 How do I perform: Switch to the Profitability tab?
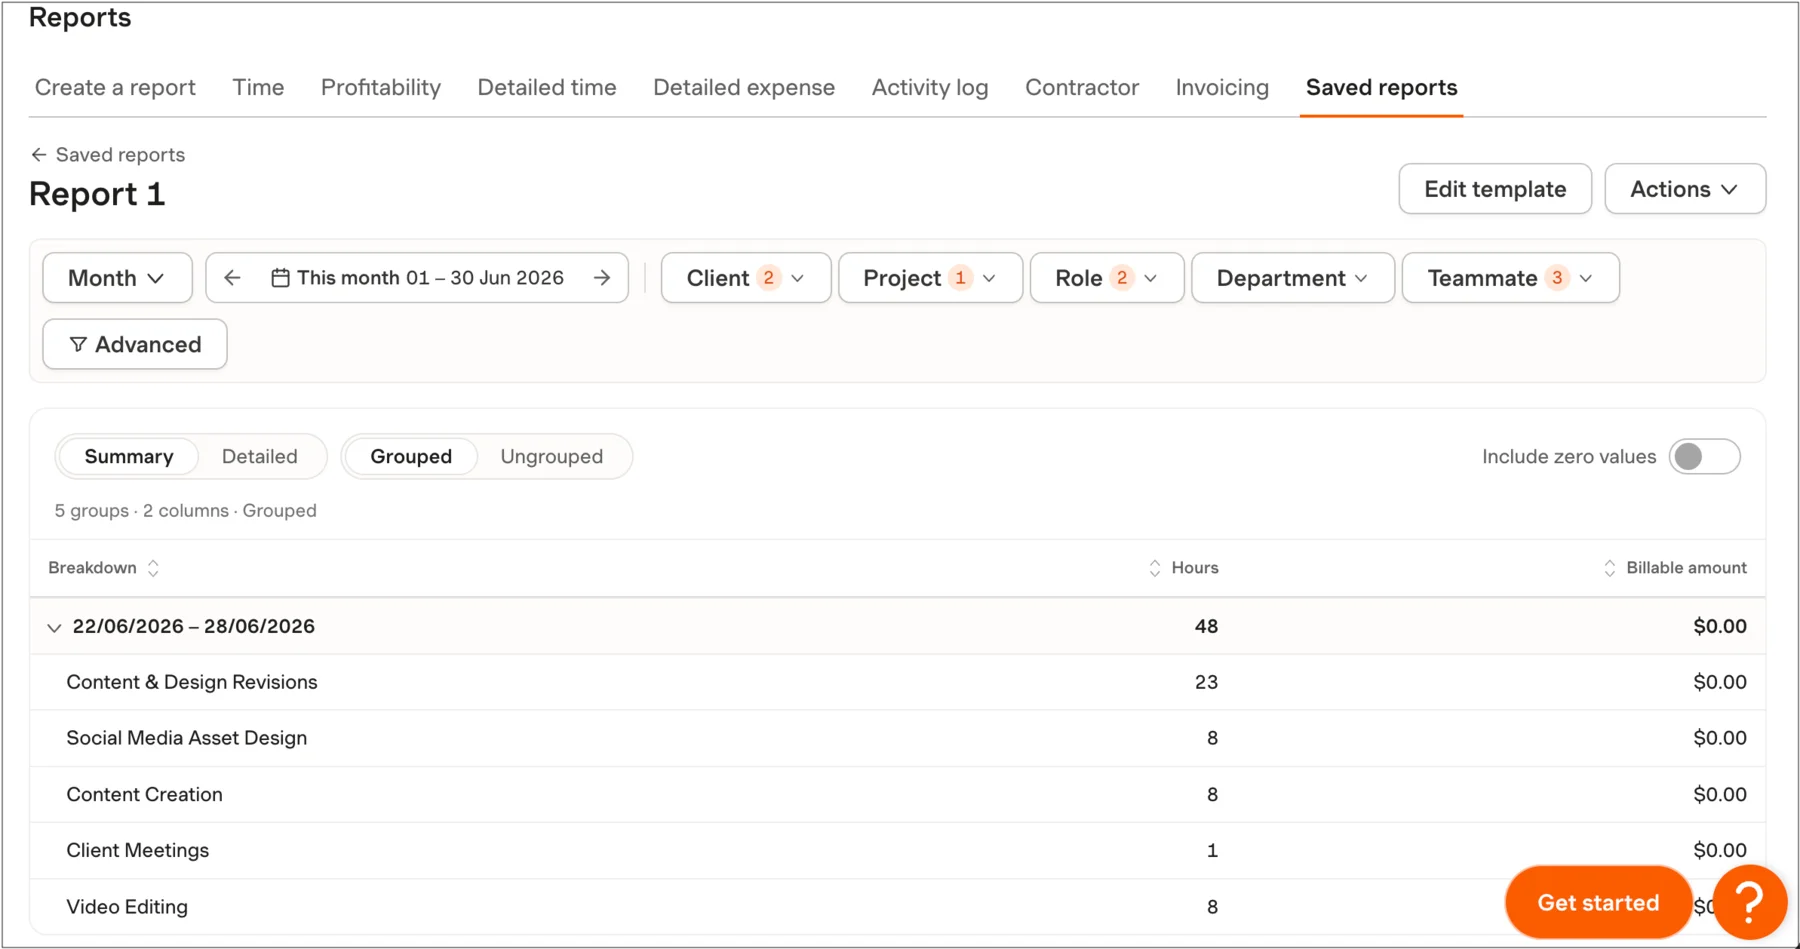[381, 88]
